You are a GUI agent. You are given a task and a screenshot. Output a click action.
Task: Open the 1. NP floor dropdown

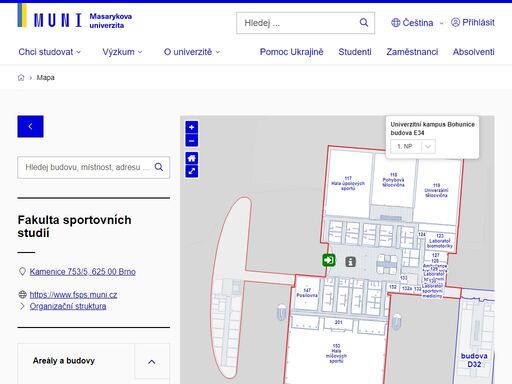click(x=413, y=146)
